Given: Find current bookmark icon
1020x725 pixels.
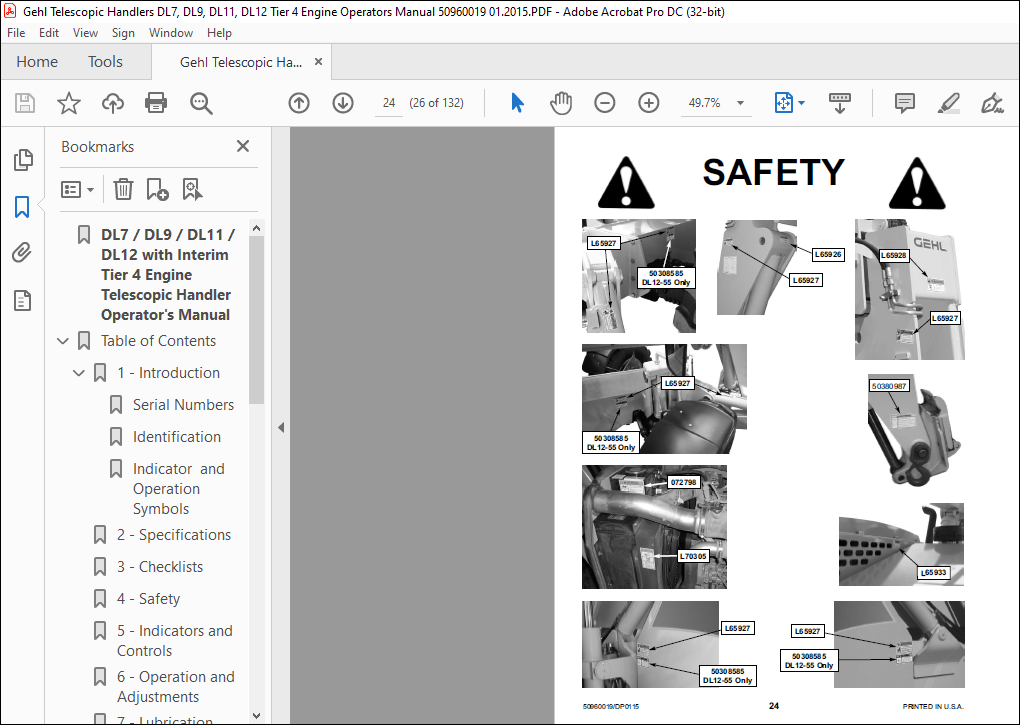Looking at the screenshot, I should coord(193,189).
